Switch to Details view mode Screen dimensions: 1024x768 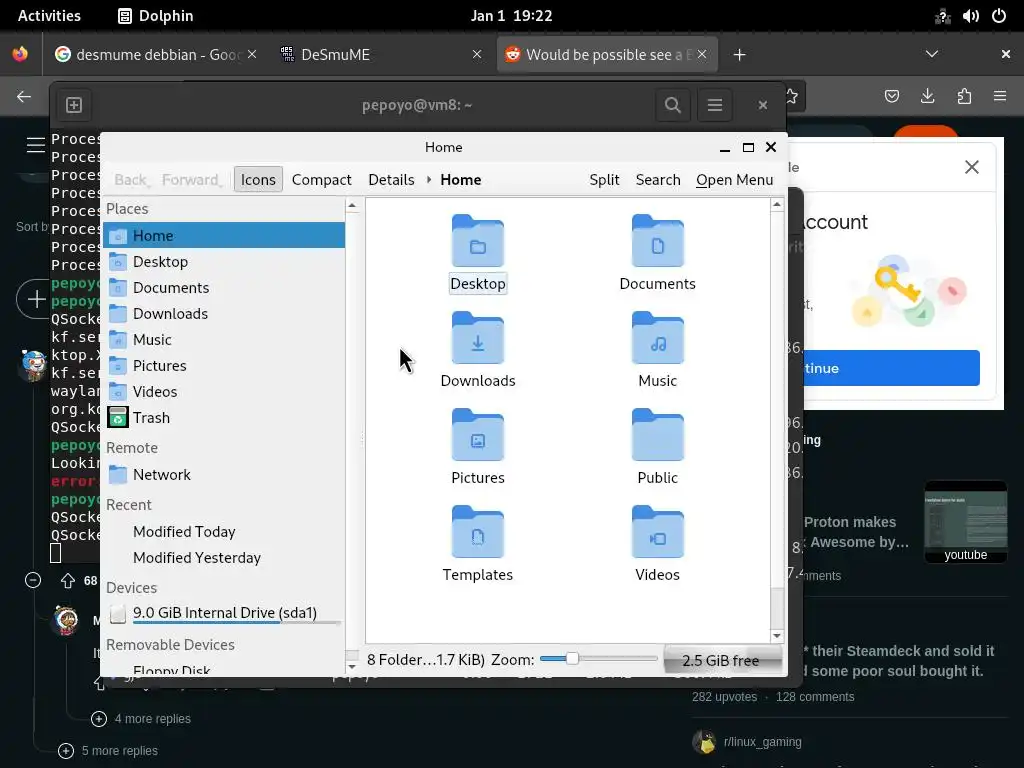point(391,180)
